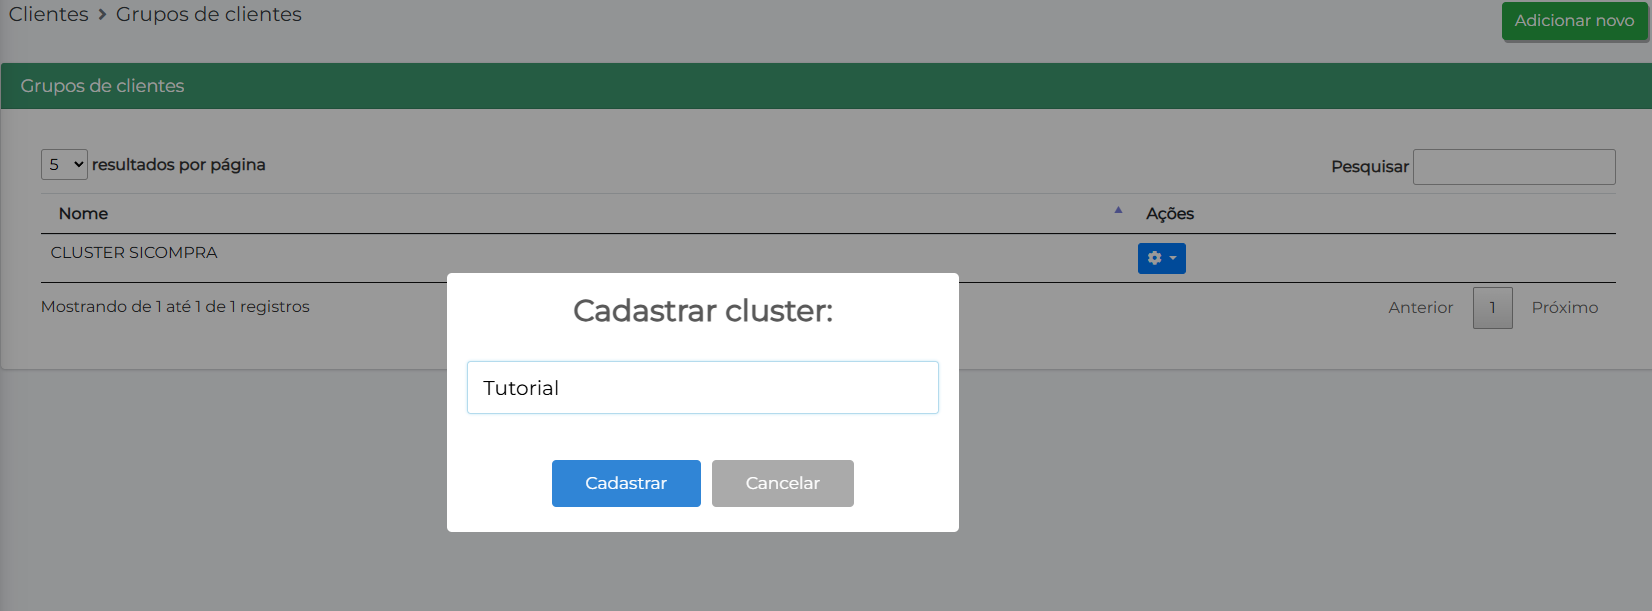The height and width of the screenshot is (611, 1652).
Task: Click the Mostrando de 1 até 1 text
Action: point(175,307)
